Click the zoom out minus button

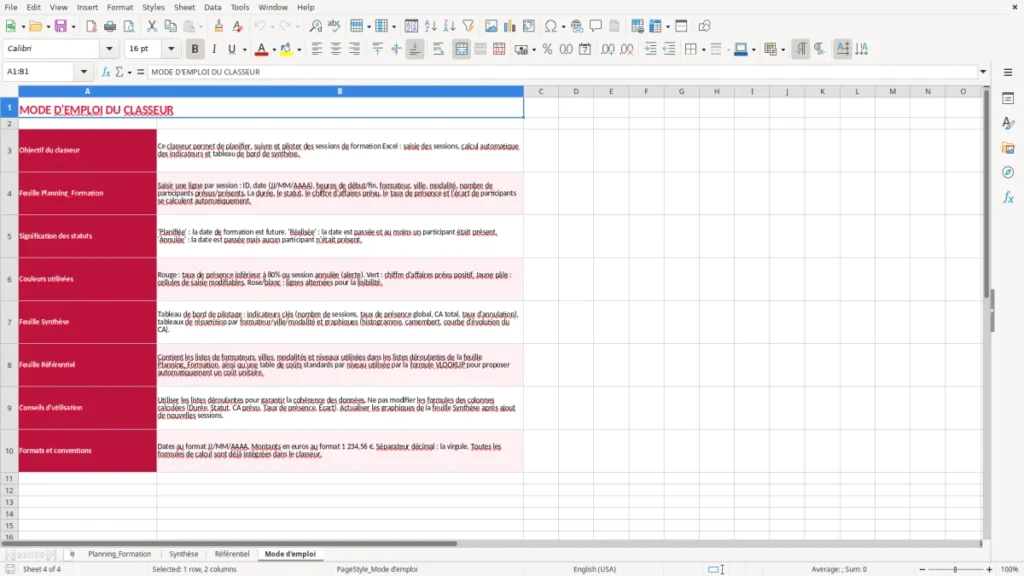(x=922, y=569)
